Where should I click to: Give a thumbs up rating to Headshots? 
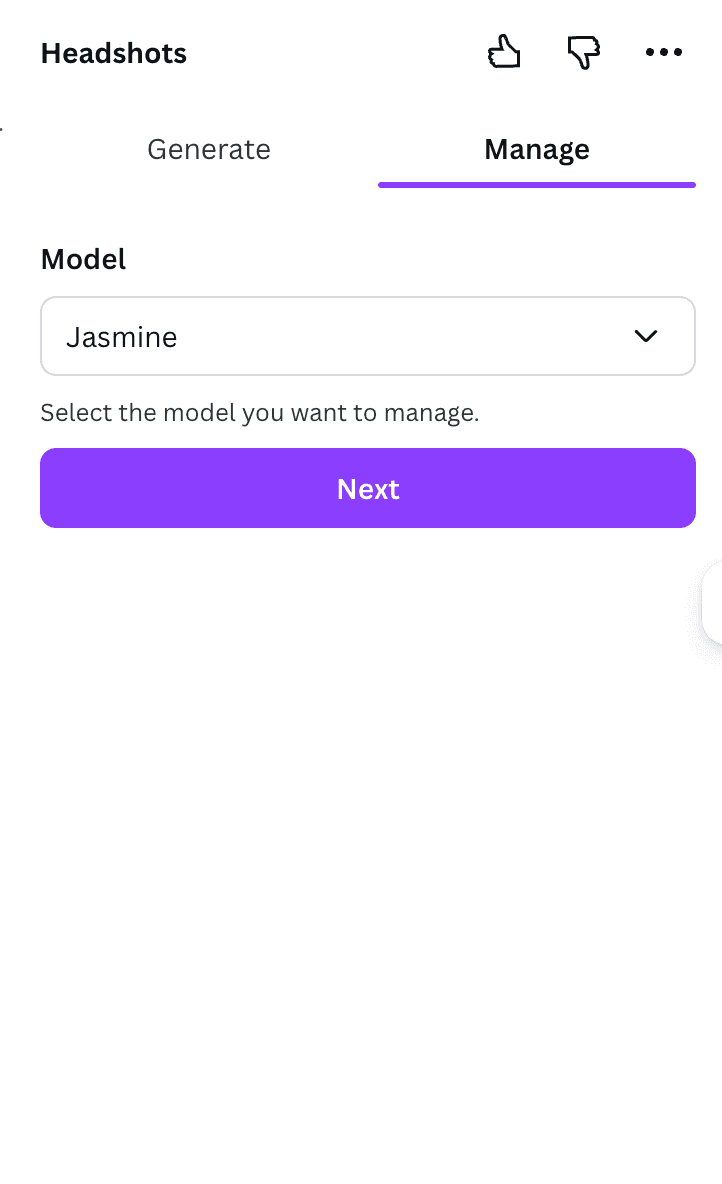pyautogui.click(x=504, y=51)
